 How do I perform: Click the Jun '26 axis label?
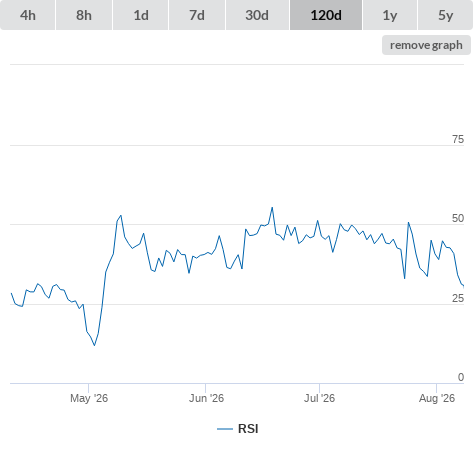pyautogui.click(x=206, y=398)
